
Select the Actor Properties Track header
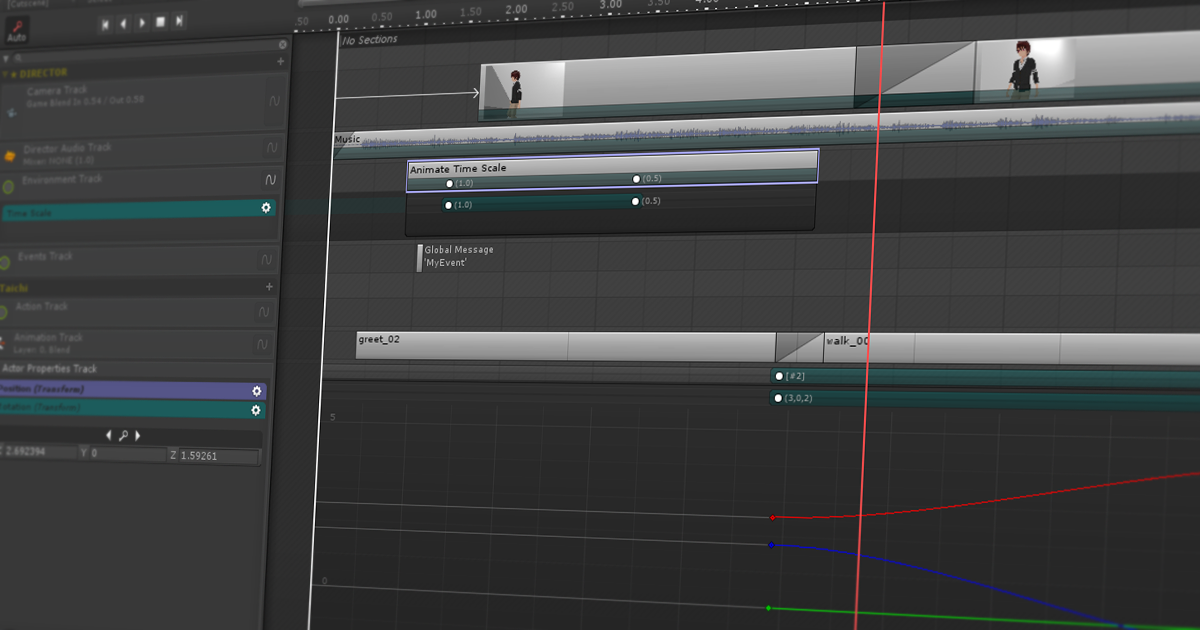[135, 369]
